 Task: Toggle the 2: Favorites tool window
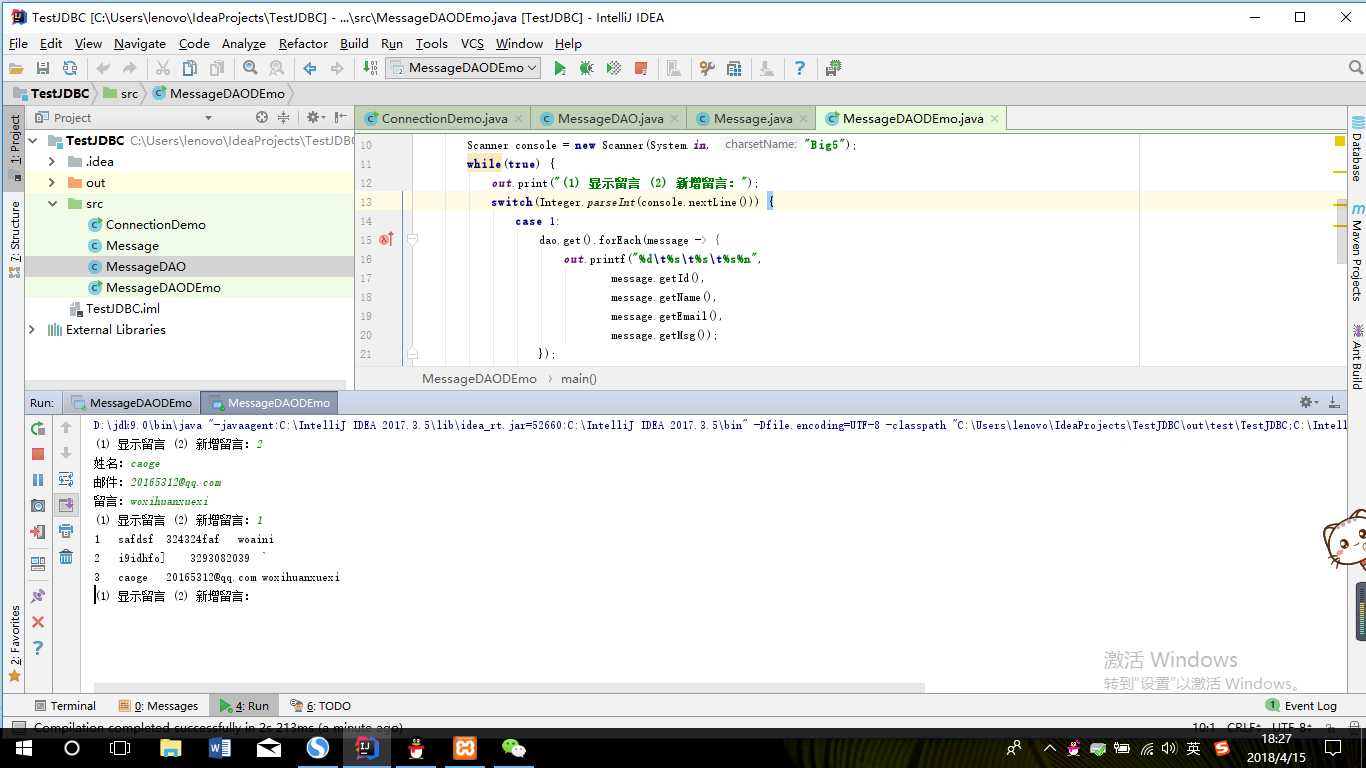point(14,642)
